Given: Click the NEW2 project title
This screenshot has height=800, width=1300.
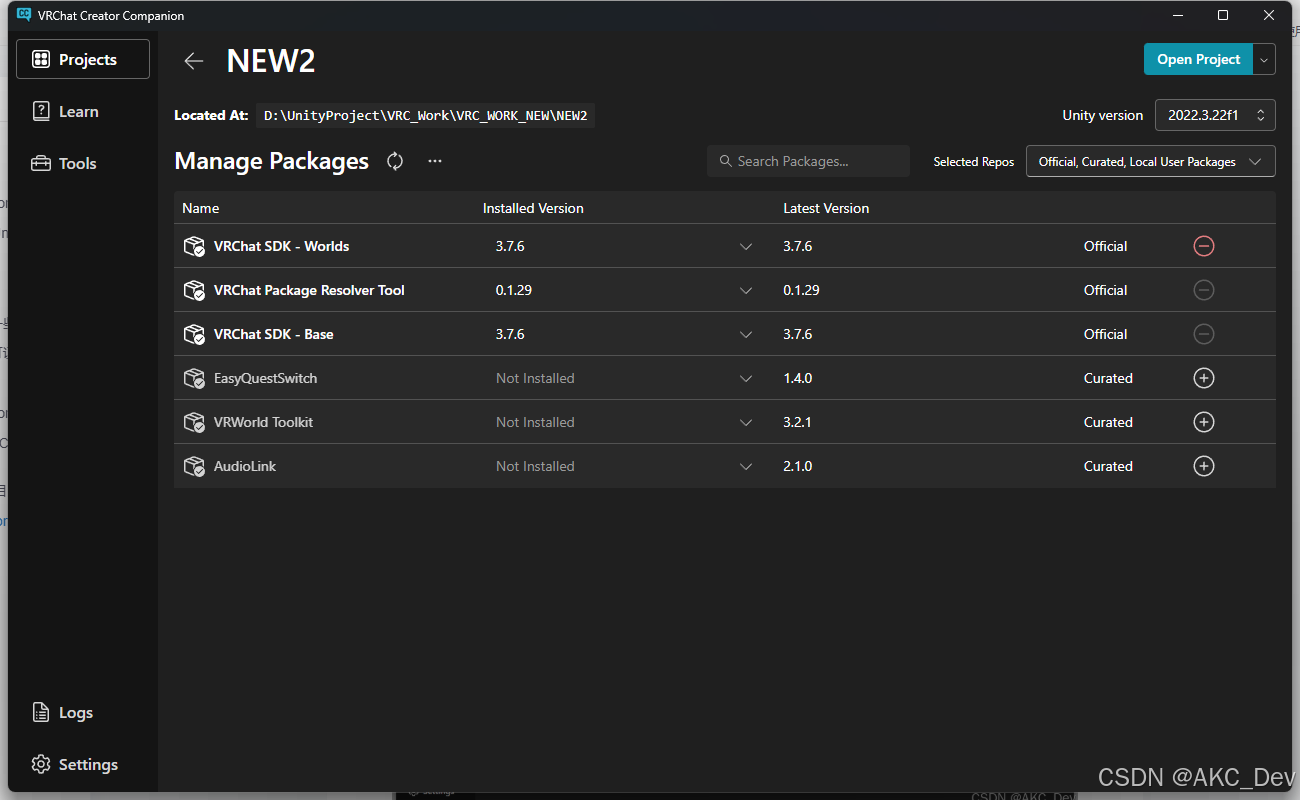Looking at the screenshot, I should 271,61.
